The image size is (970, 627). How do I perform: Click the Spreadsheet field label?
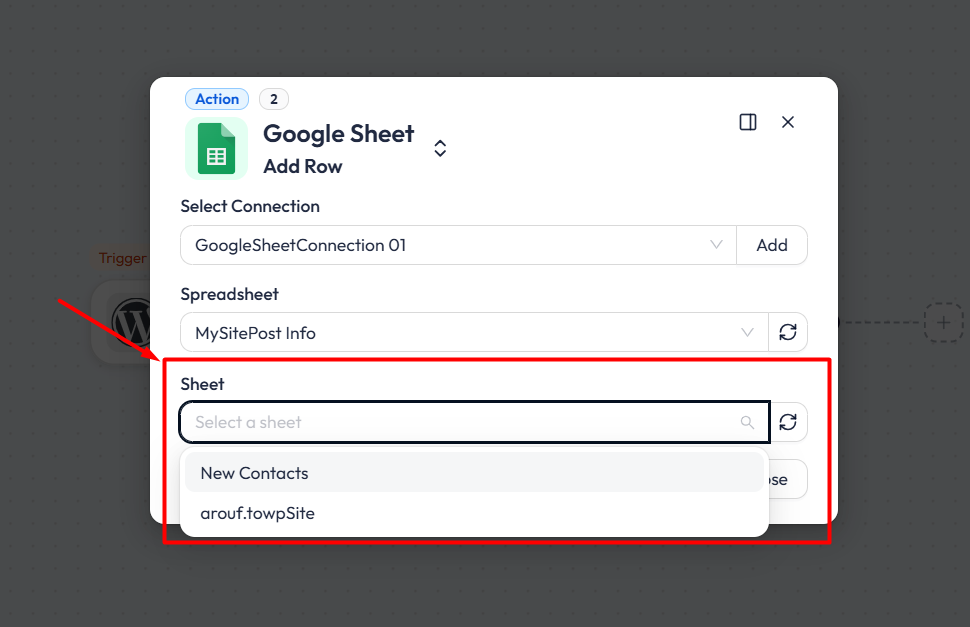(230, 294)
